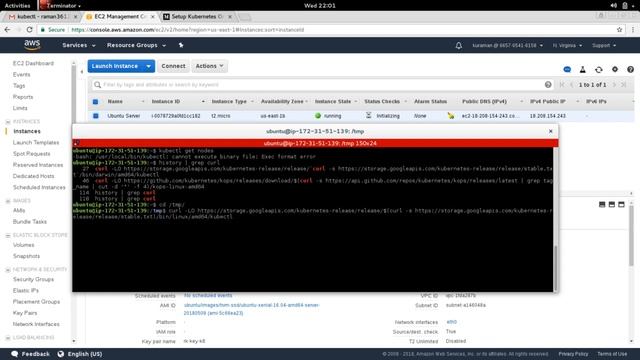Toggle the select-all instances checkbox
The height and width of the screenshot is (360, 640).
[x=95, y=102]
